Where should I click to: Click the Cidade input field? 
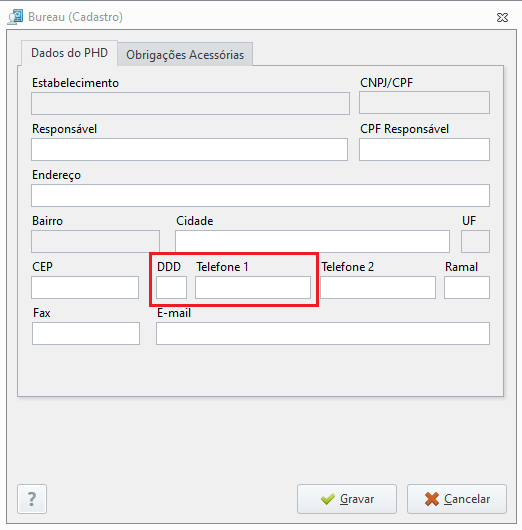point(312,241)
